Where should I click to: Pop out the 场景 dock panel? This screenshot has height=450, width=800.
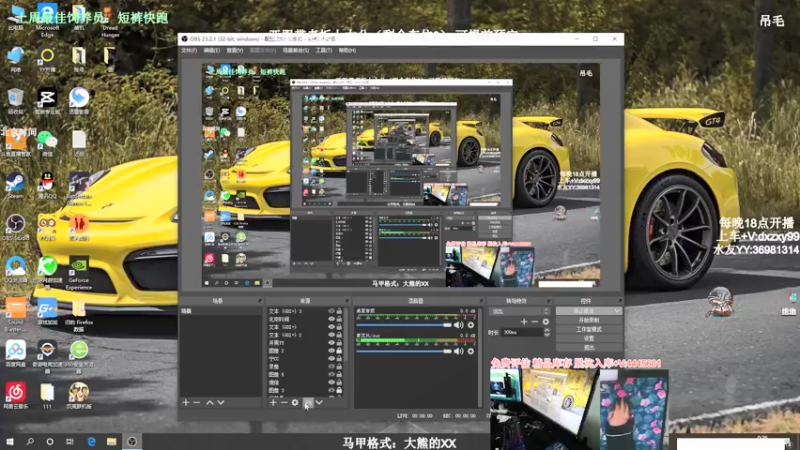tap(259, 301)
